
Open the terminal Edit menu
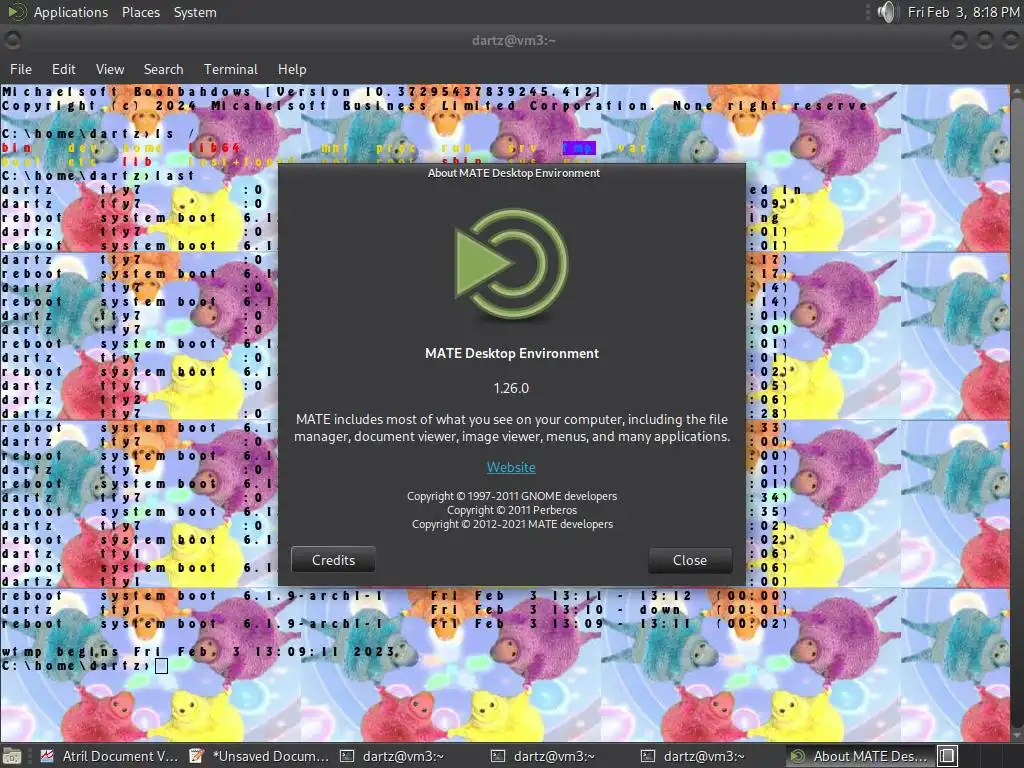tap(63, 69)
